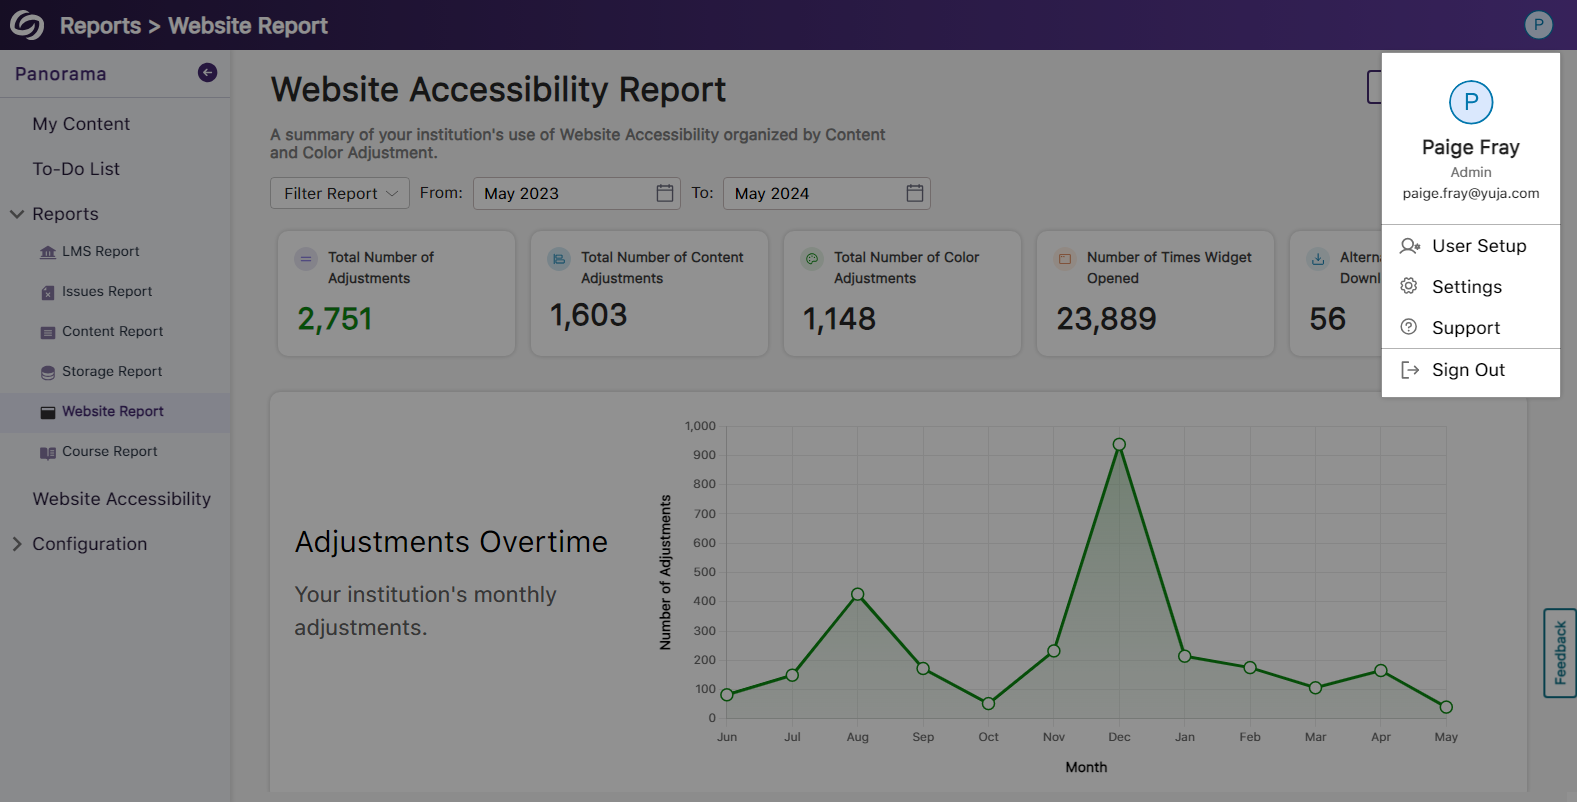The width and height of the screenshot is (1577, 802).
Task: Click the LMS Report building icon
Action: pos(48,252)
